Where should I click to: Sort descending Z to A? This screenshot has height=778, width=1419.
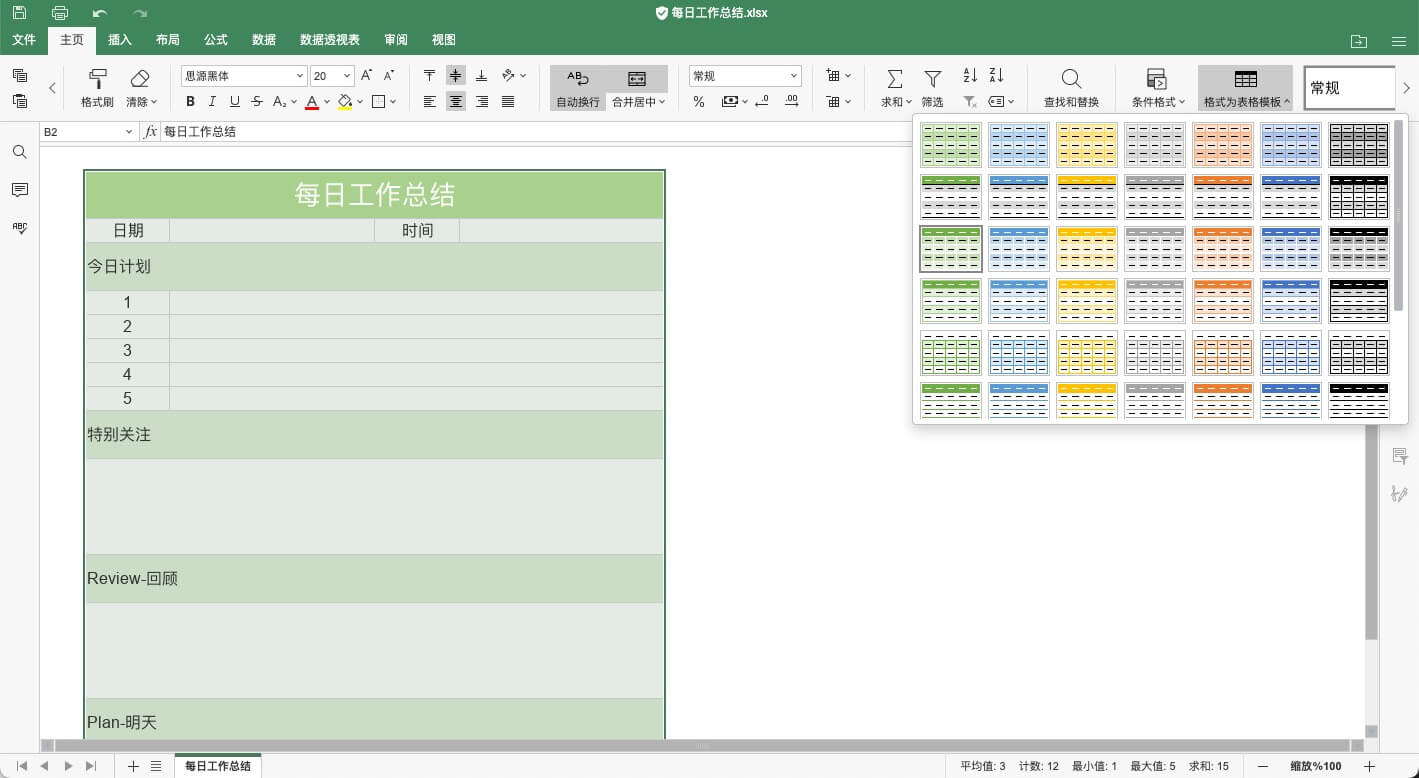996,76
